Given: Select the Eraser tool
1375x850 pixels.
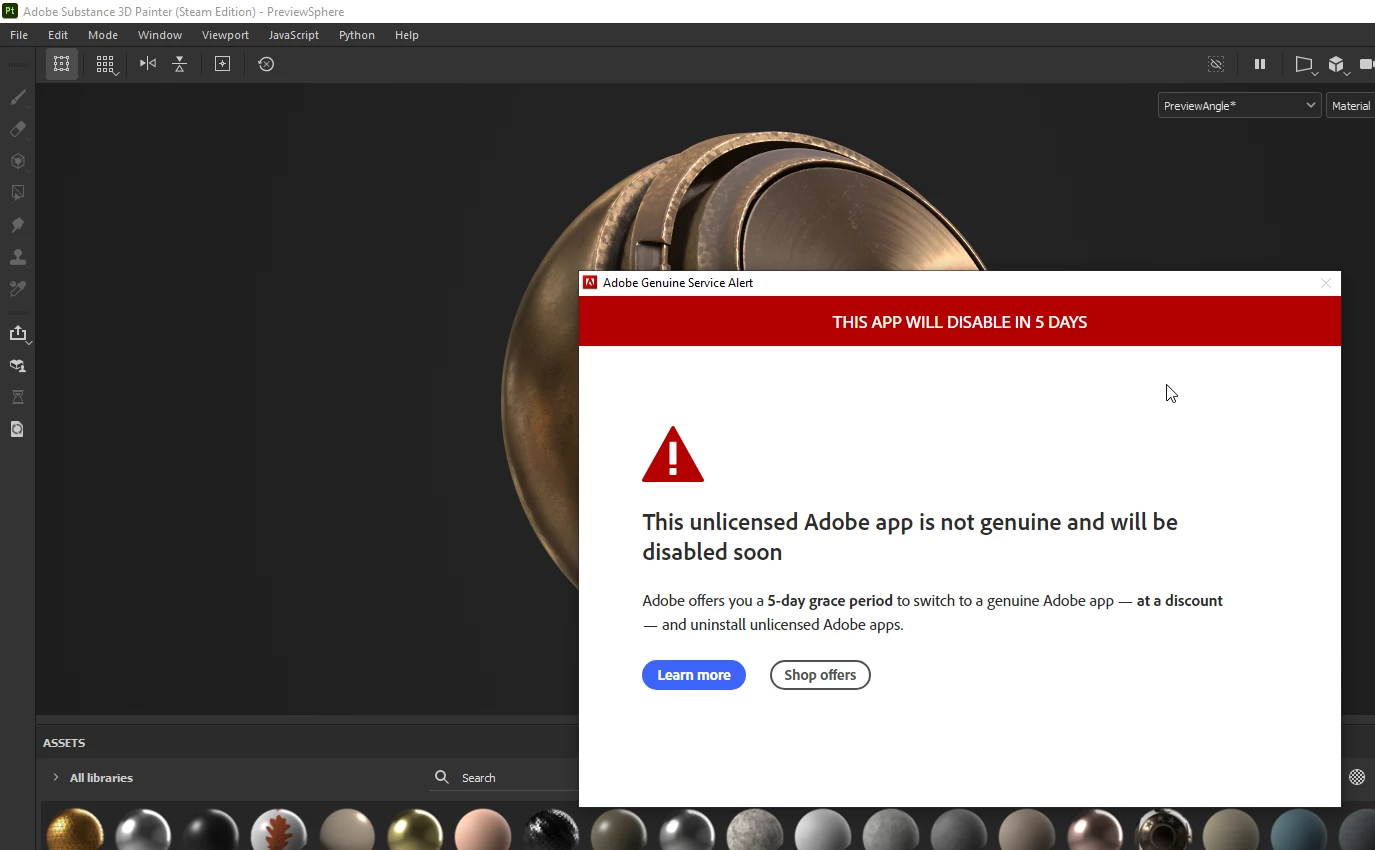Looking at the screenshot, I should [17, 129].
